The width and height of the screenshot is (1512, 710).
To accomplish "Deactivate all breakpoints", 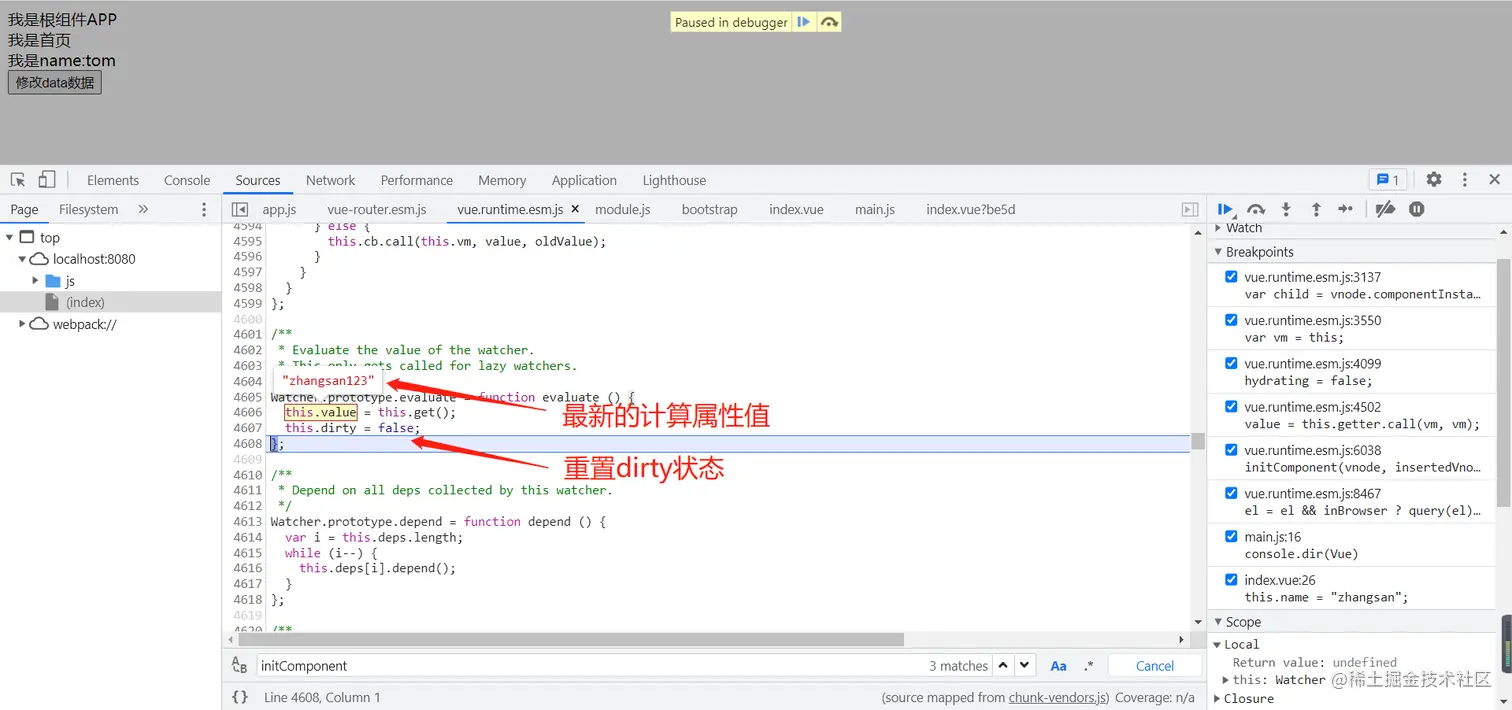I will (1385, 209).
